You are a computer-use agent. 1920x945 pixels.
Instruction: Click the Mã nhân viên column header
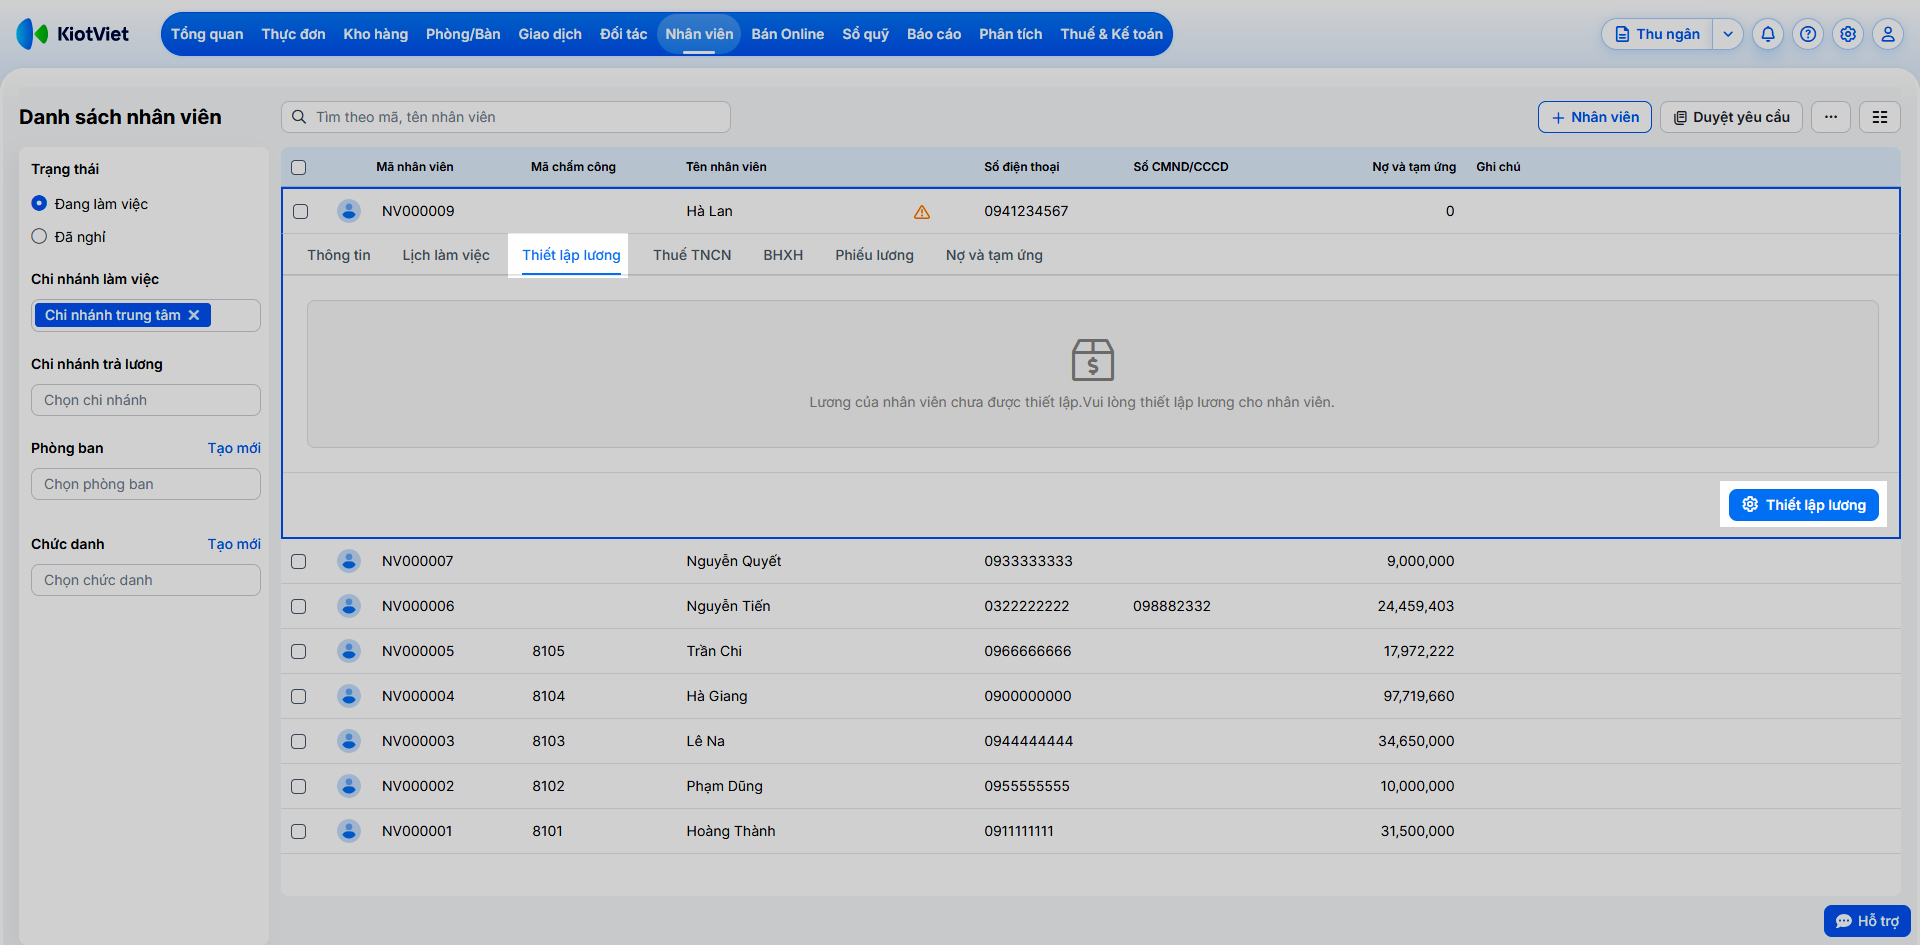pyautogui.click(x=415, y=167)
